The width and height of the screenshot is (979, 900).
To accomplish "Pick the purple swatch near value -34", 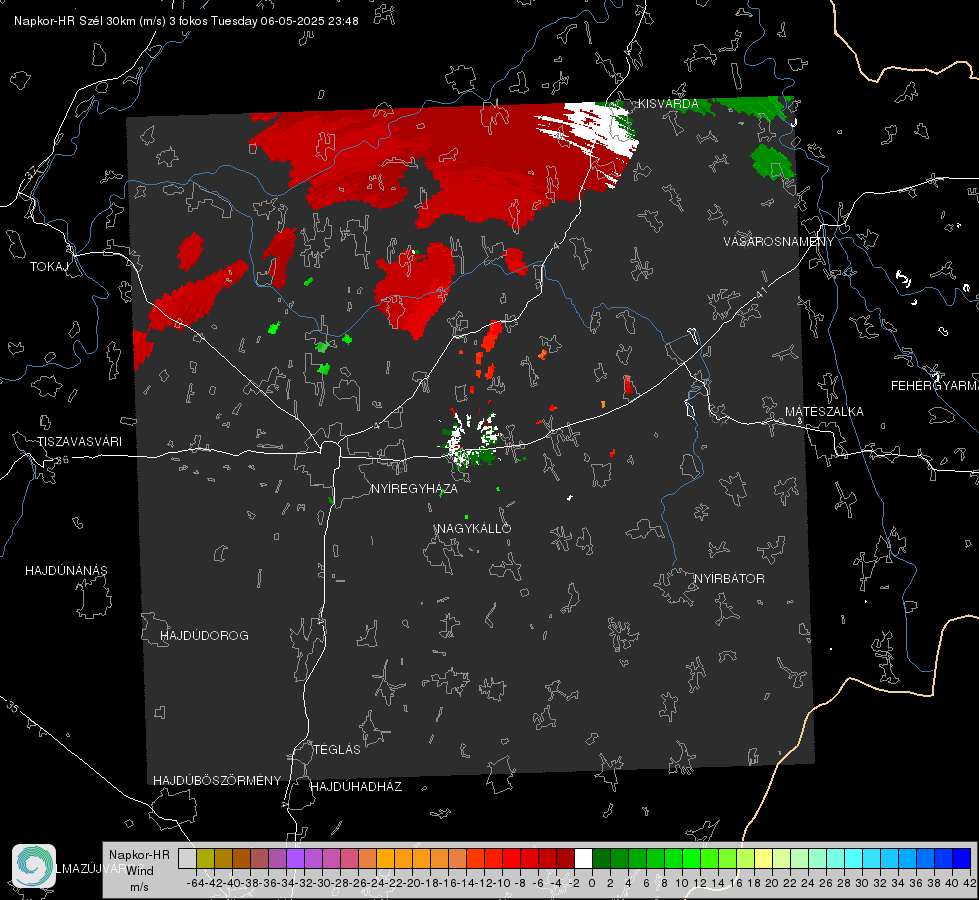I will point(295,858).
